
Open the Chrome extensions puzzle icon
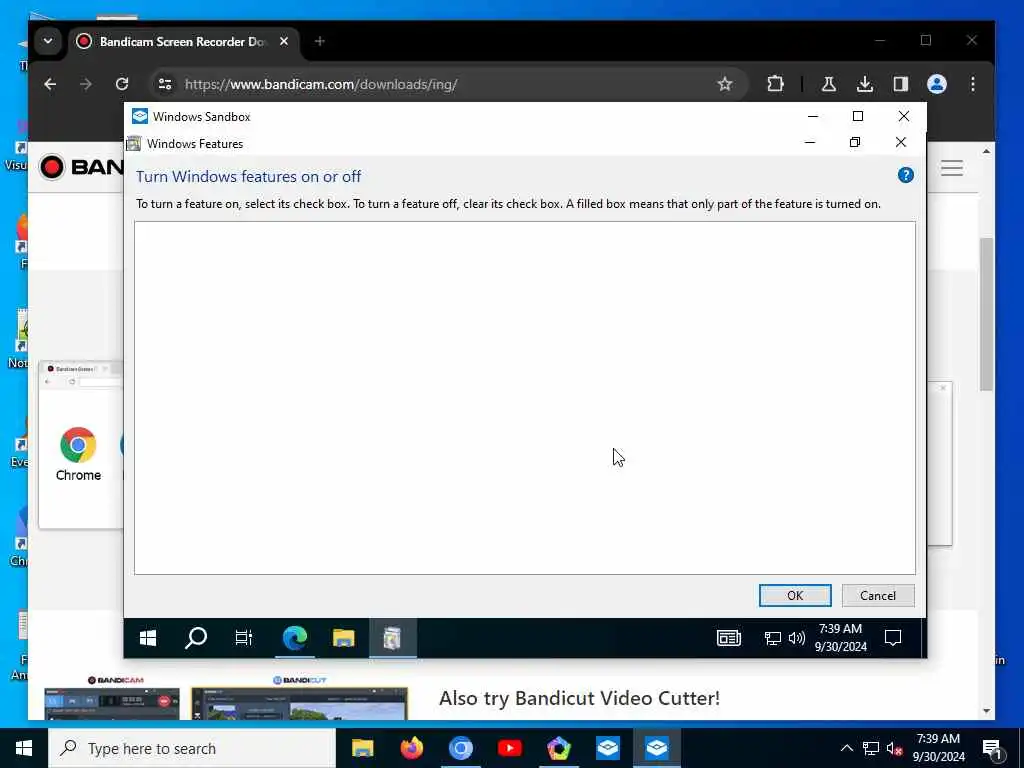[775, 84]
